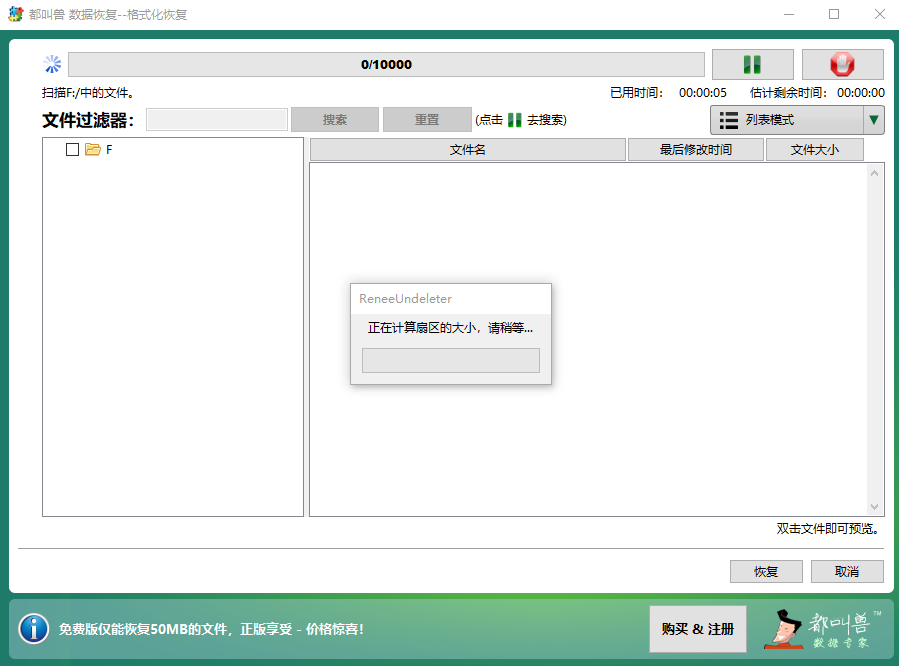This screenshot has width=899, height=666.
Task: Maximize the 都叫兽 数据恢复 window
Action: [x=834, y=14]
